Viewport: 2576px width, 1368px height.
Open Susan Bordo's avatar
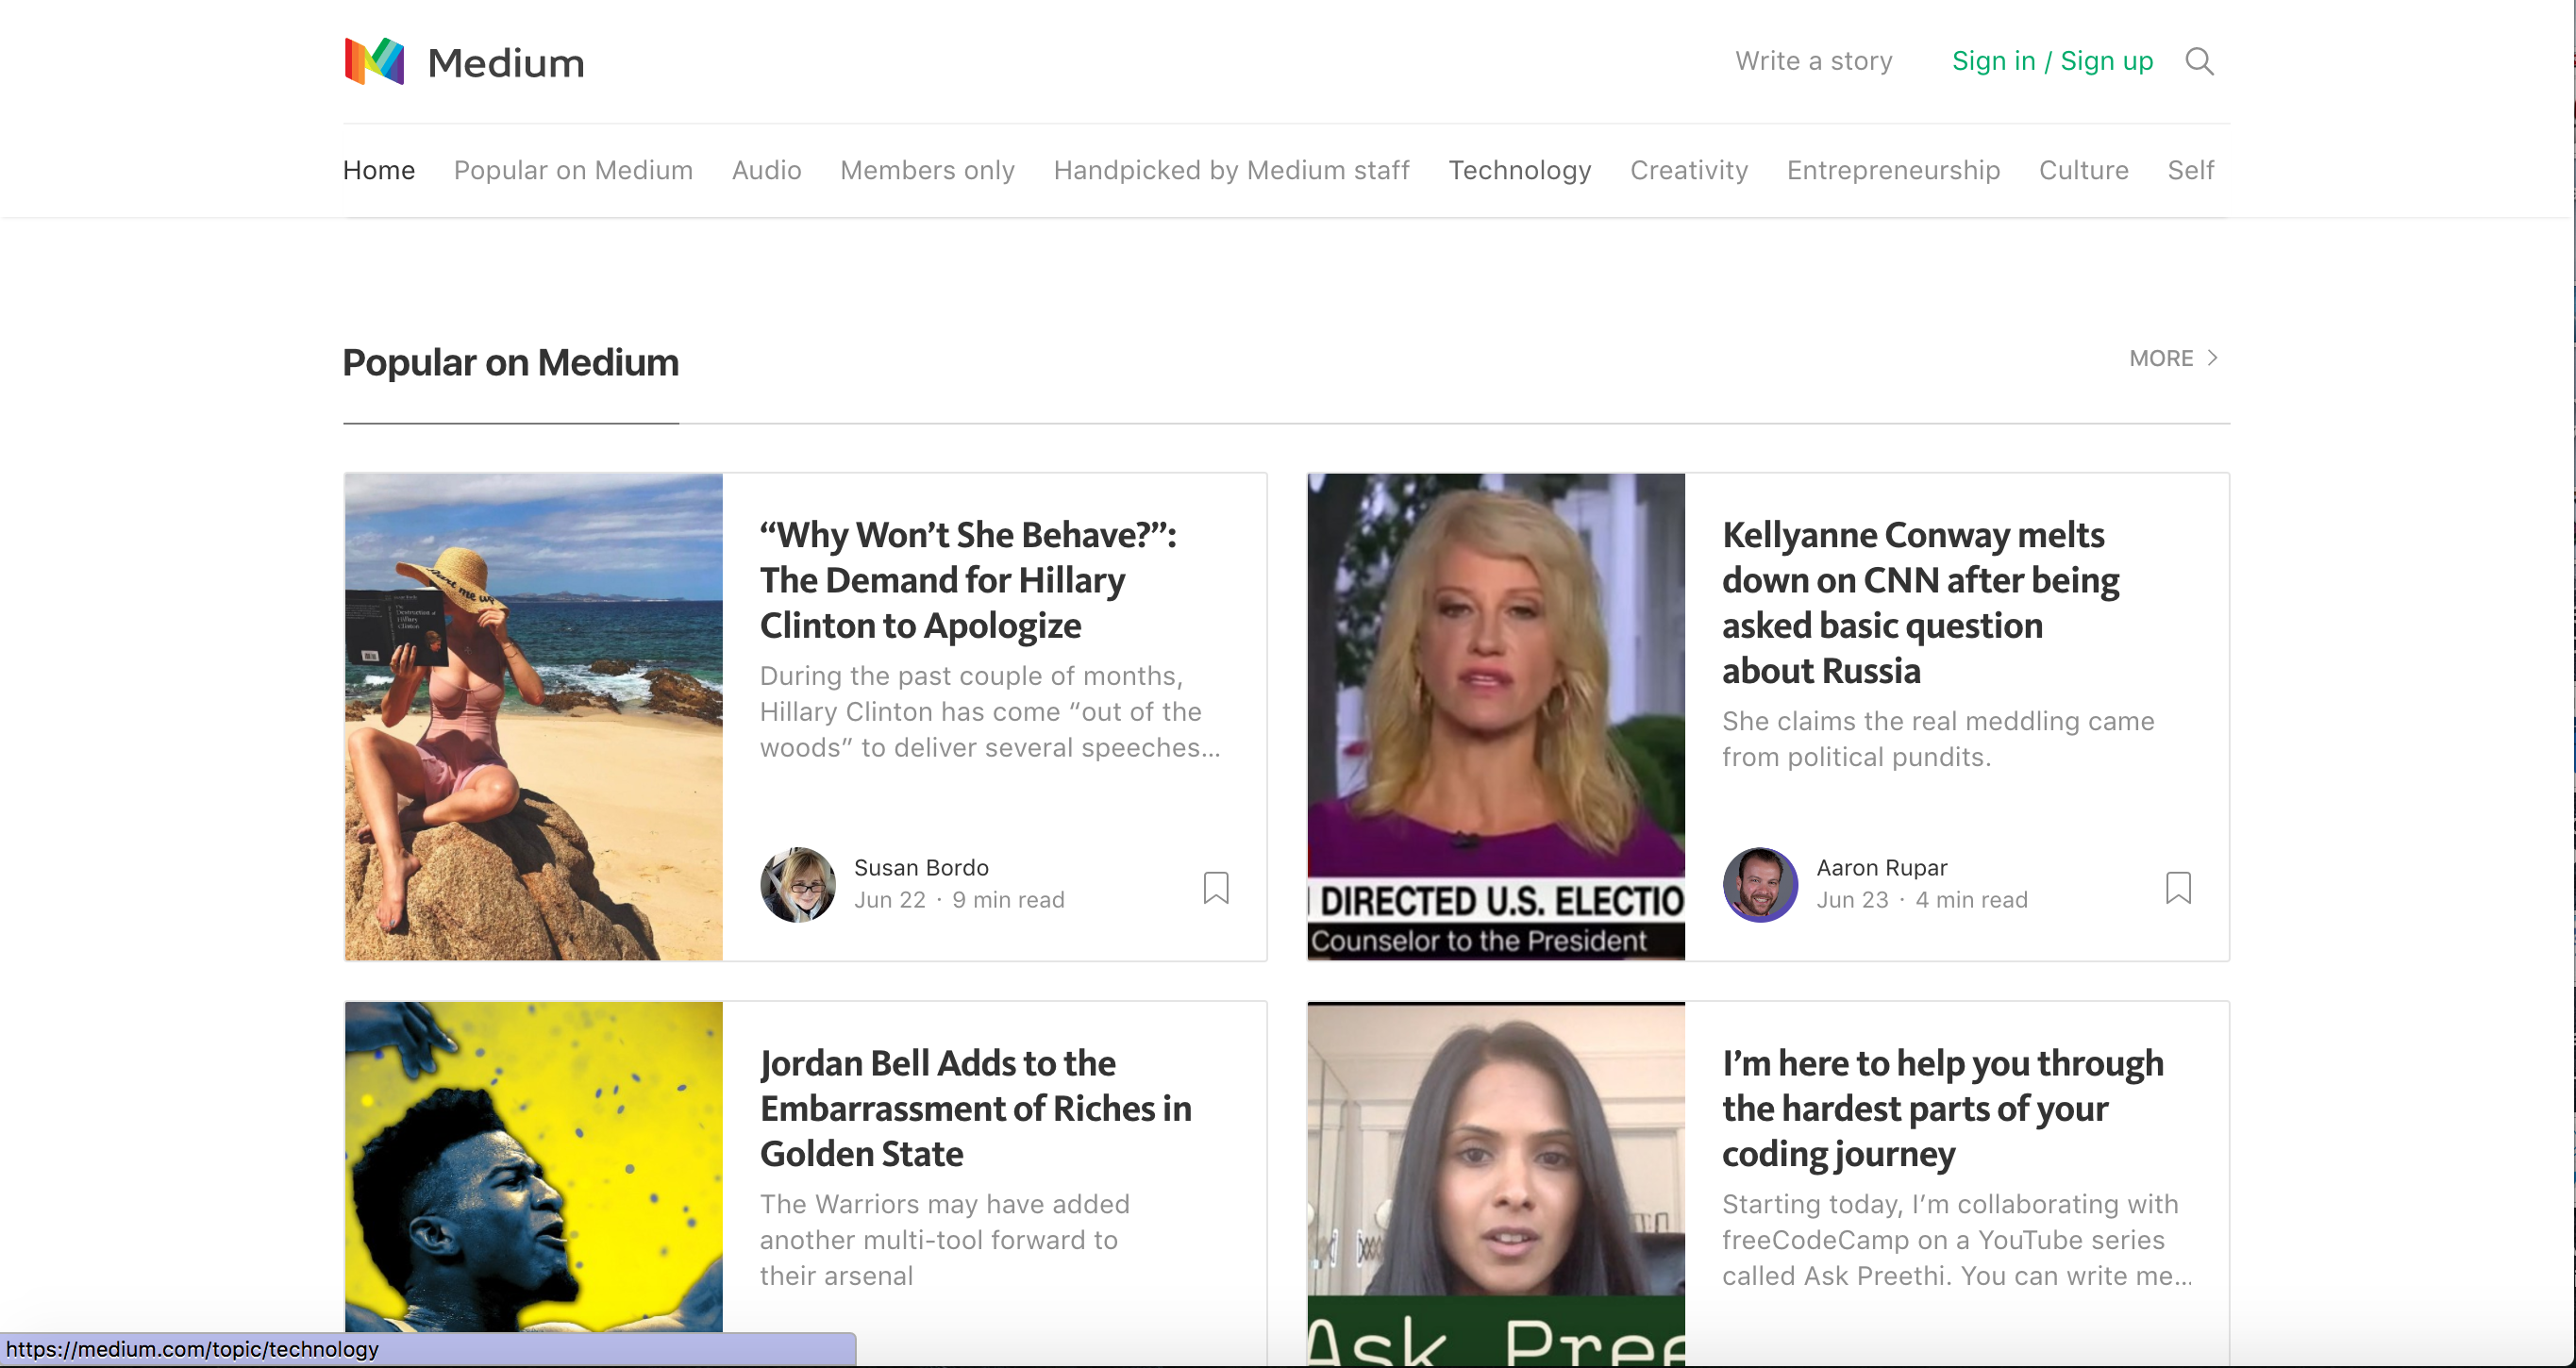coord(798,884)
